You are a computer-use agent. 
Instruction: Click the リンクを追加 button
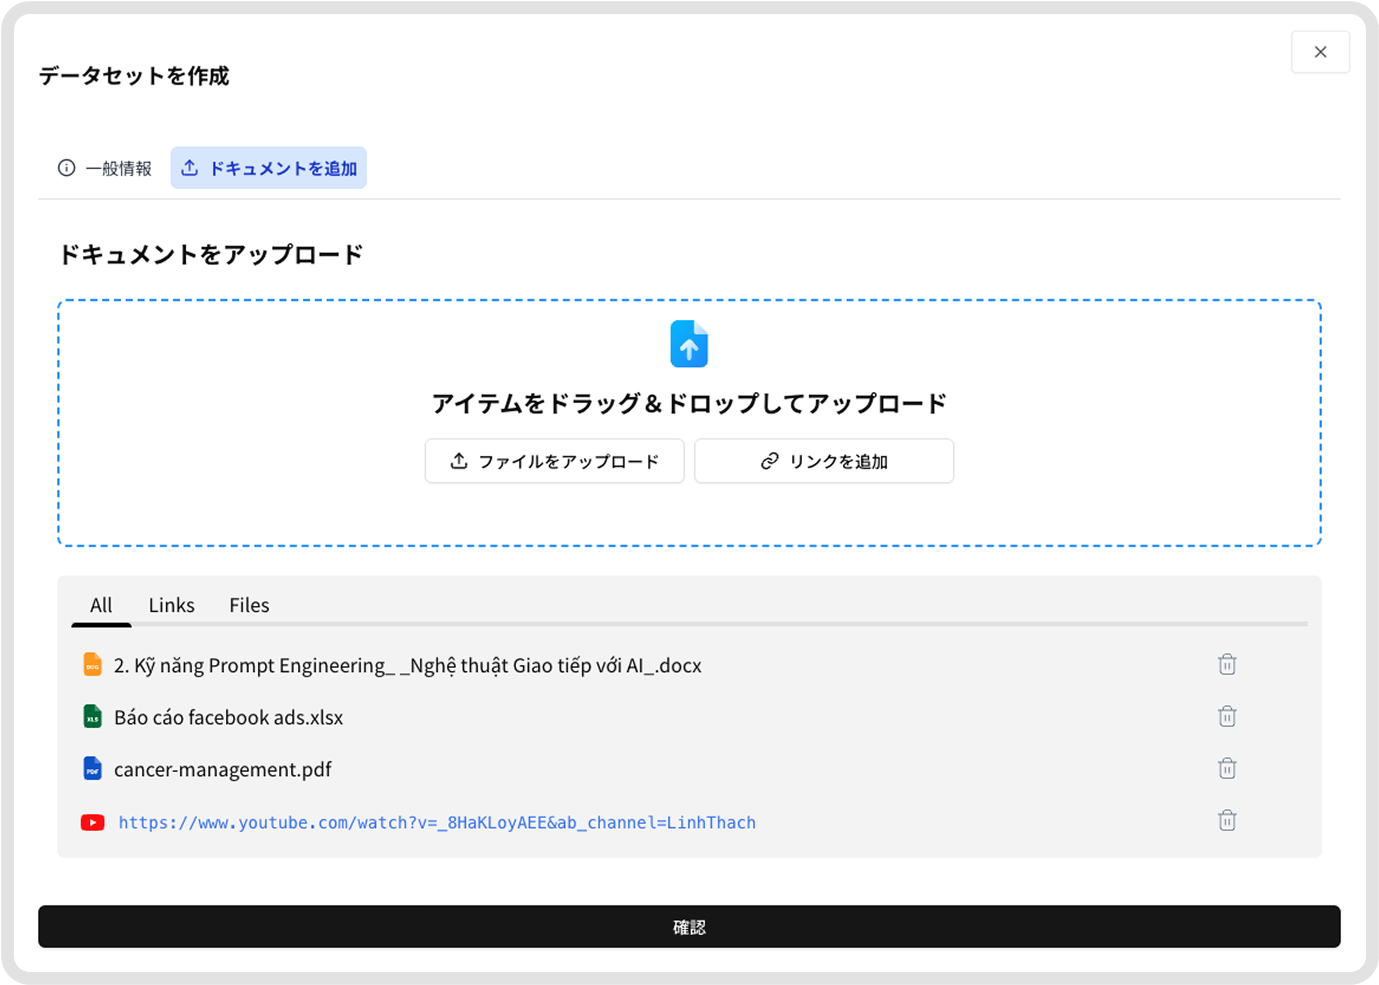click(823, 461)
